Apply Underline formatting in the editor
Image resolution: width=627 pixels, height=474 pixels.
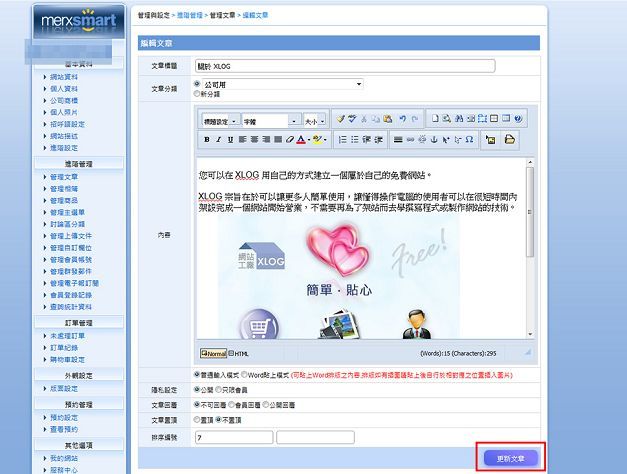point(230,140)
